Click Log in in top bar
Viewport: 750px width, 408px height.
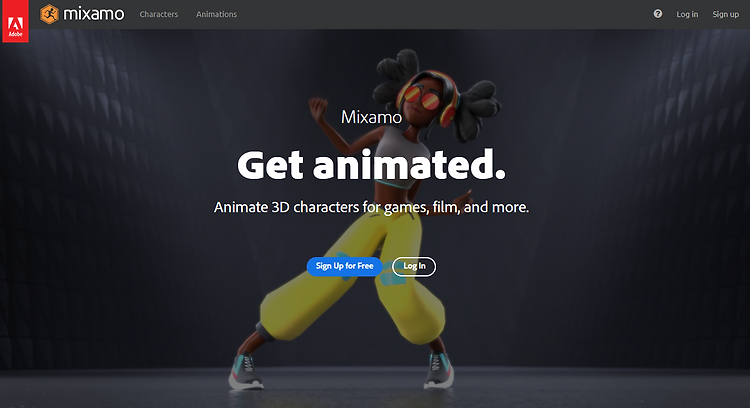point(687,14)
